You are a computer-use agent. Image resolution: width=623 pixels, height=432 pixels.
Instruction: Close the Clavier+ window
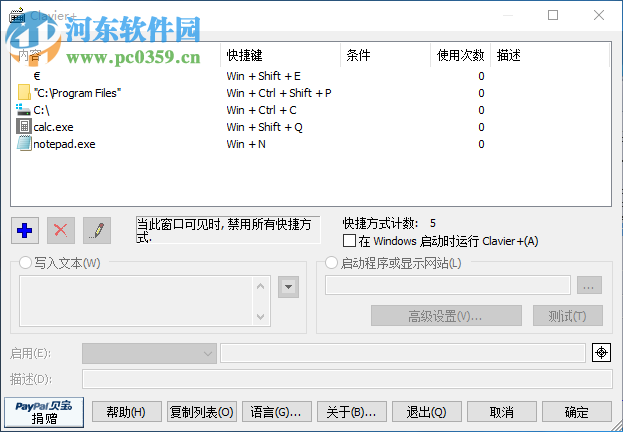tap(599, 15)
